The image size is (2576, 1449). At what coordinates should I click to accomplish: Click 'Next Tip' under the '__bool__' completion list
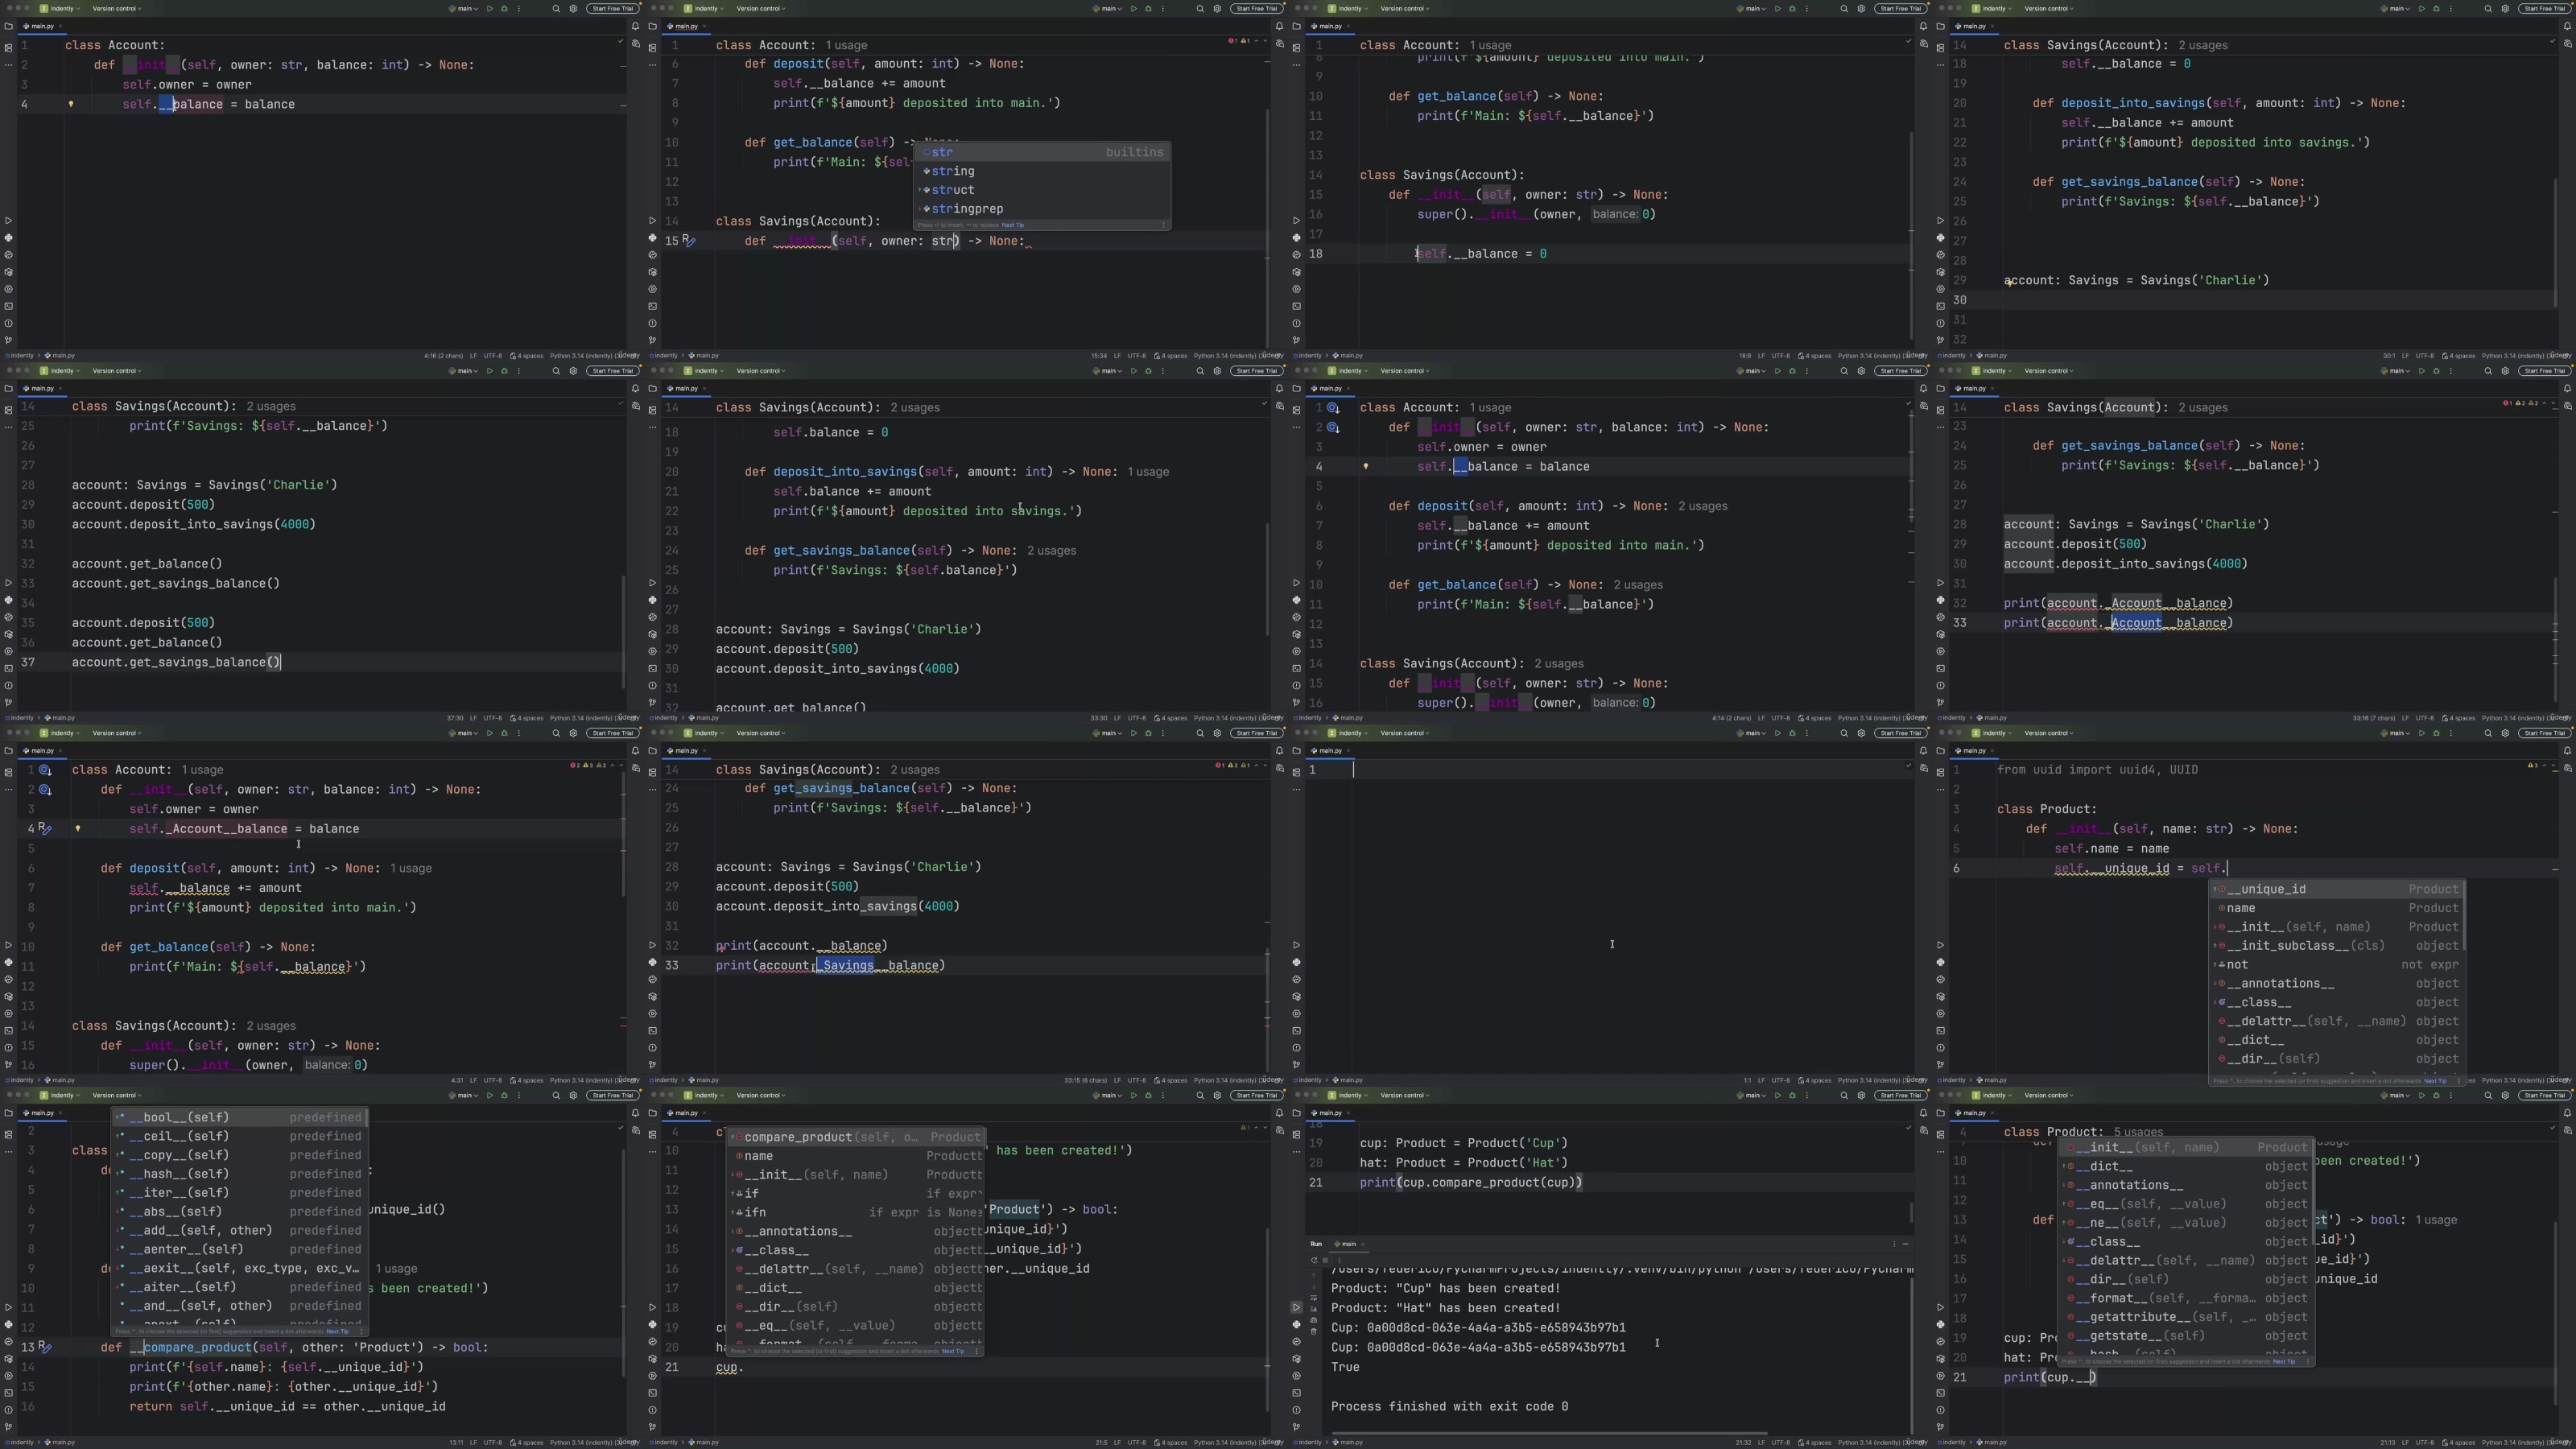pyautogui.click(x=338, y=1331)
